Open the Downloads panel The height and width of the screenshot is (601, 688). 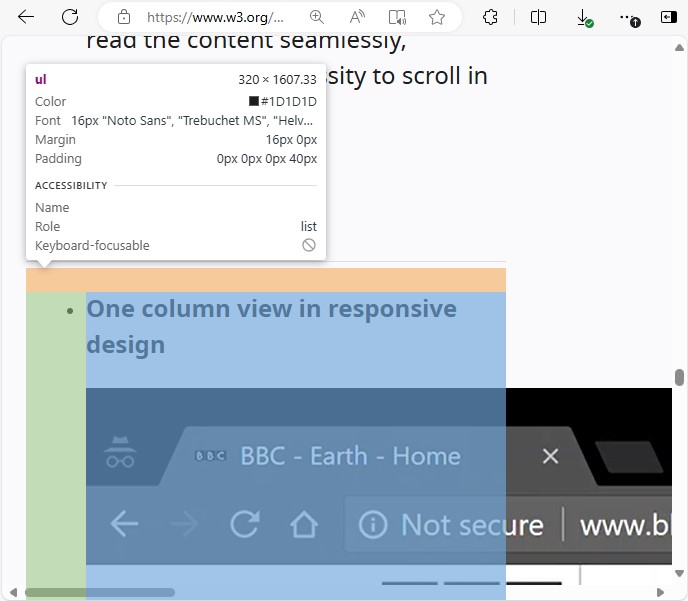coord(584,17)
